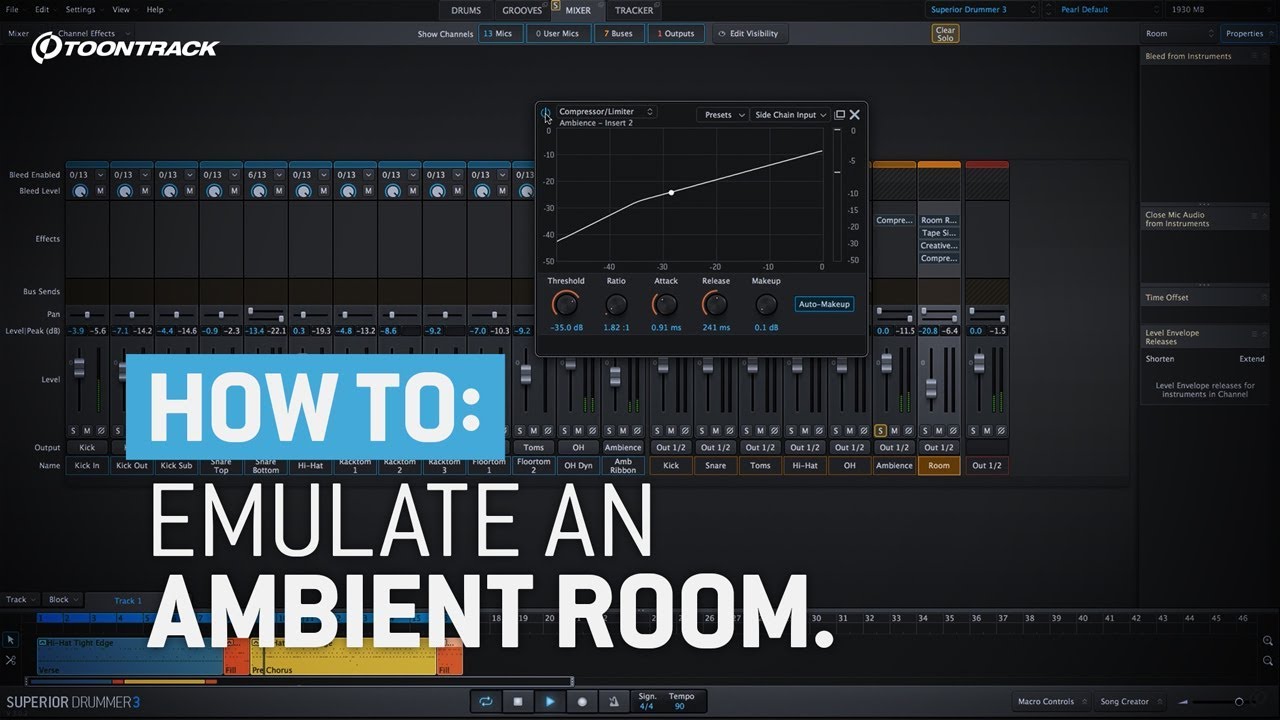Screen dimensions: 1280x720
Task: Open the Superior Drummer 3 library dropdown
Action: [983, 10]
